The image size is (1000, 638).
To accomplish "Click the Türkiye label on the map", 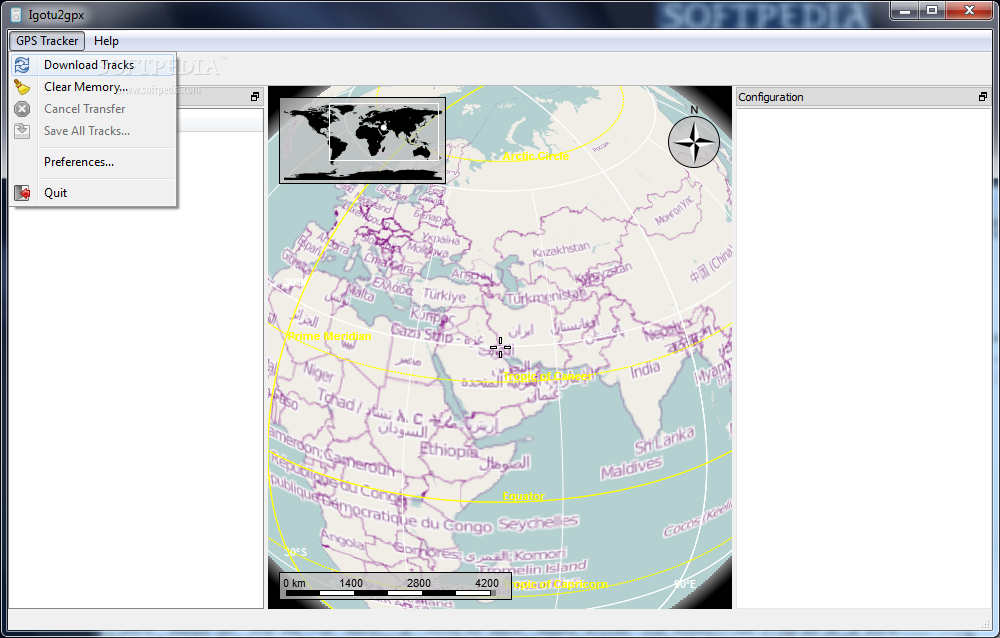I will pos(445,295).
